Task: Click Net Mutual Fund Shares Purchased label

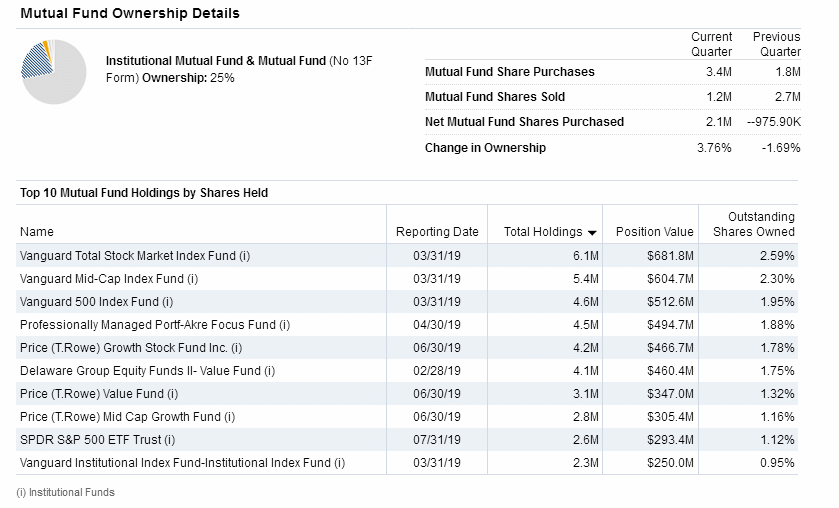Action: (524, 122)
